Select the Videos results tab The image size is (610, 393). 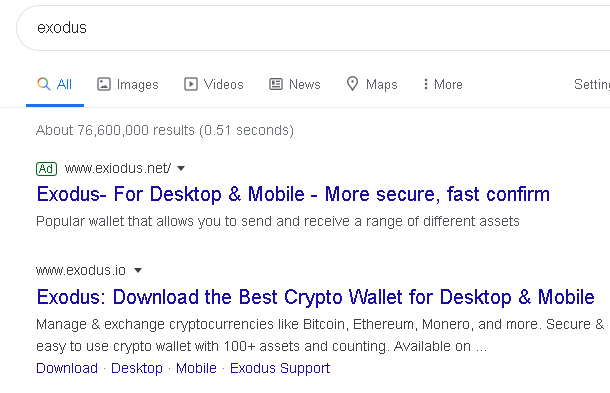(214, 84)
